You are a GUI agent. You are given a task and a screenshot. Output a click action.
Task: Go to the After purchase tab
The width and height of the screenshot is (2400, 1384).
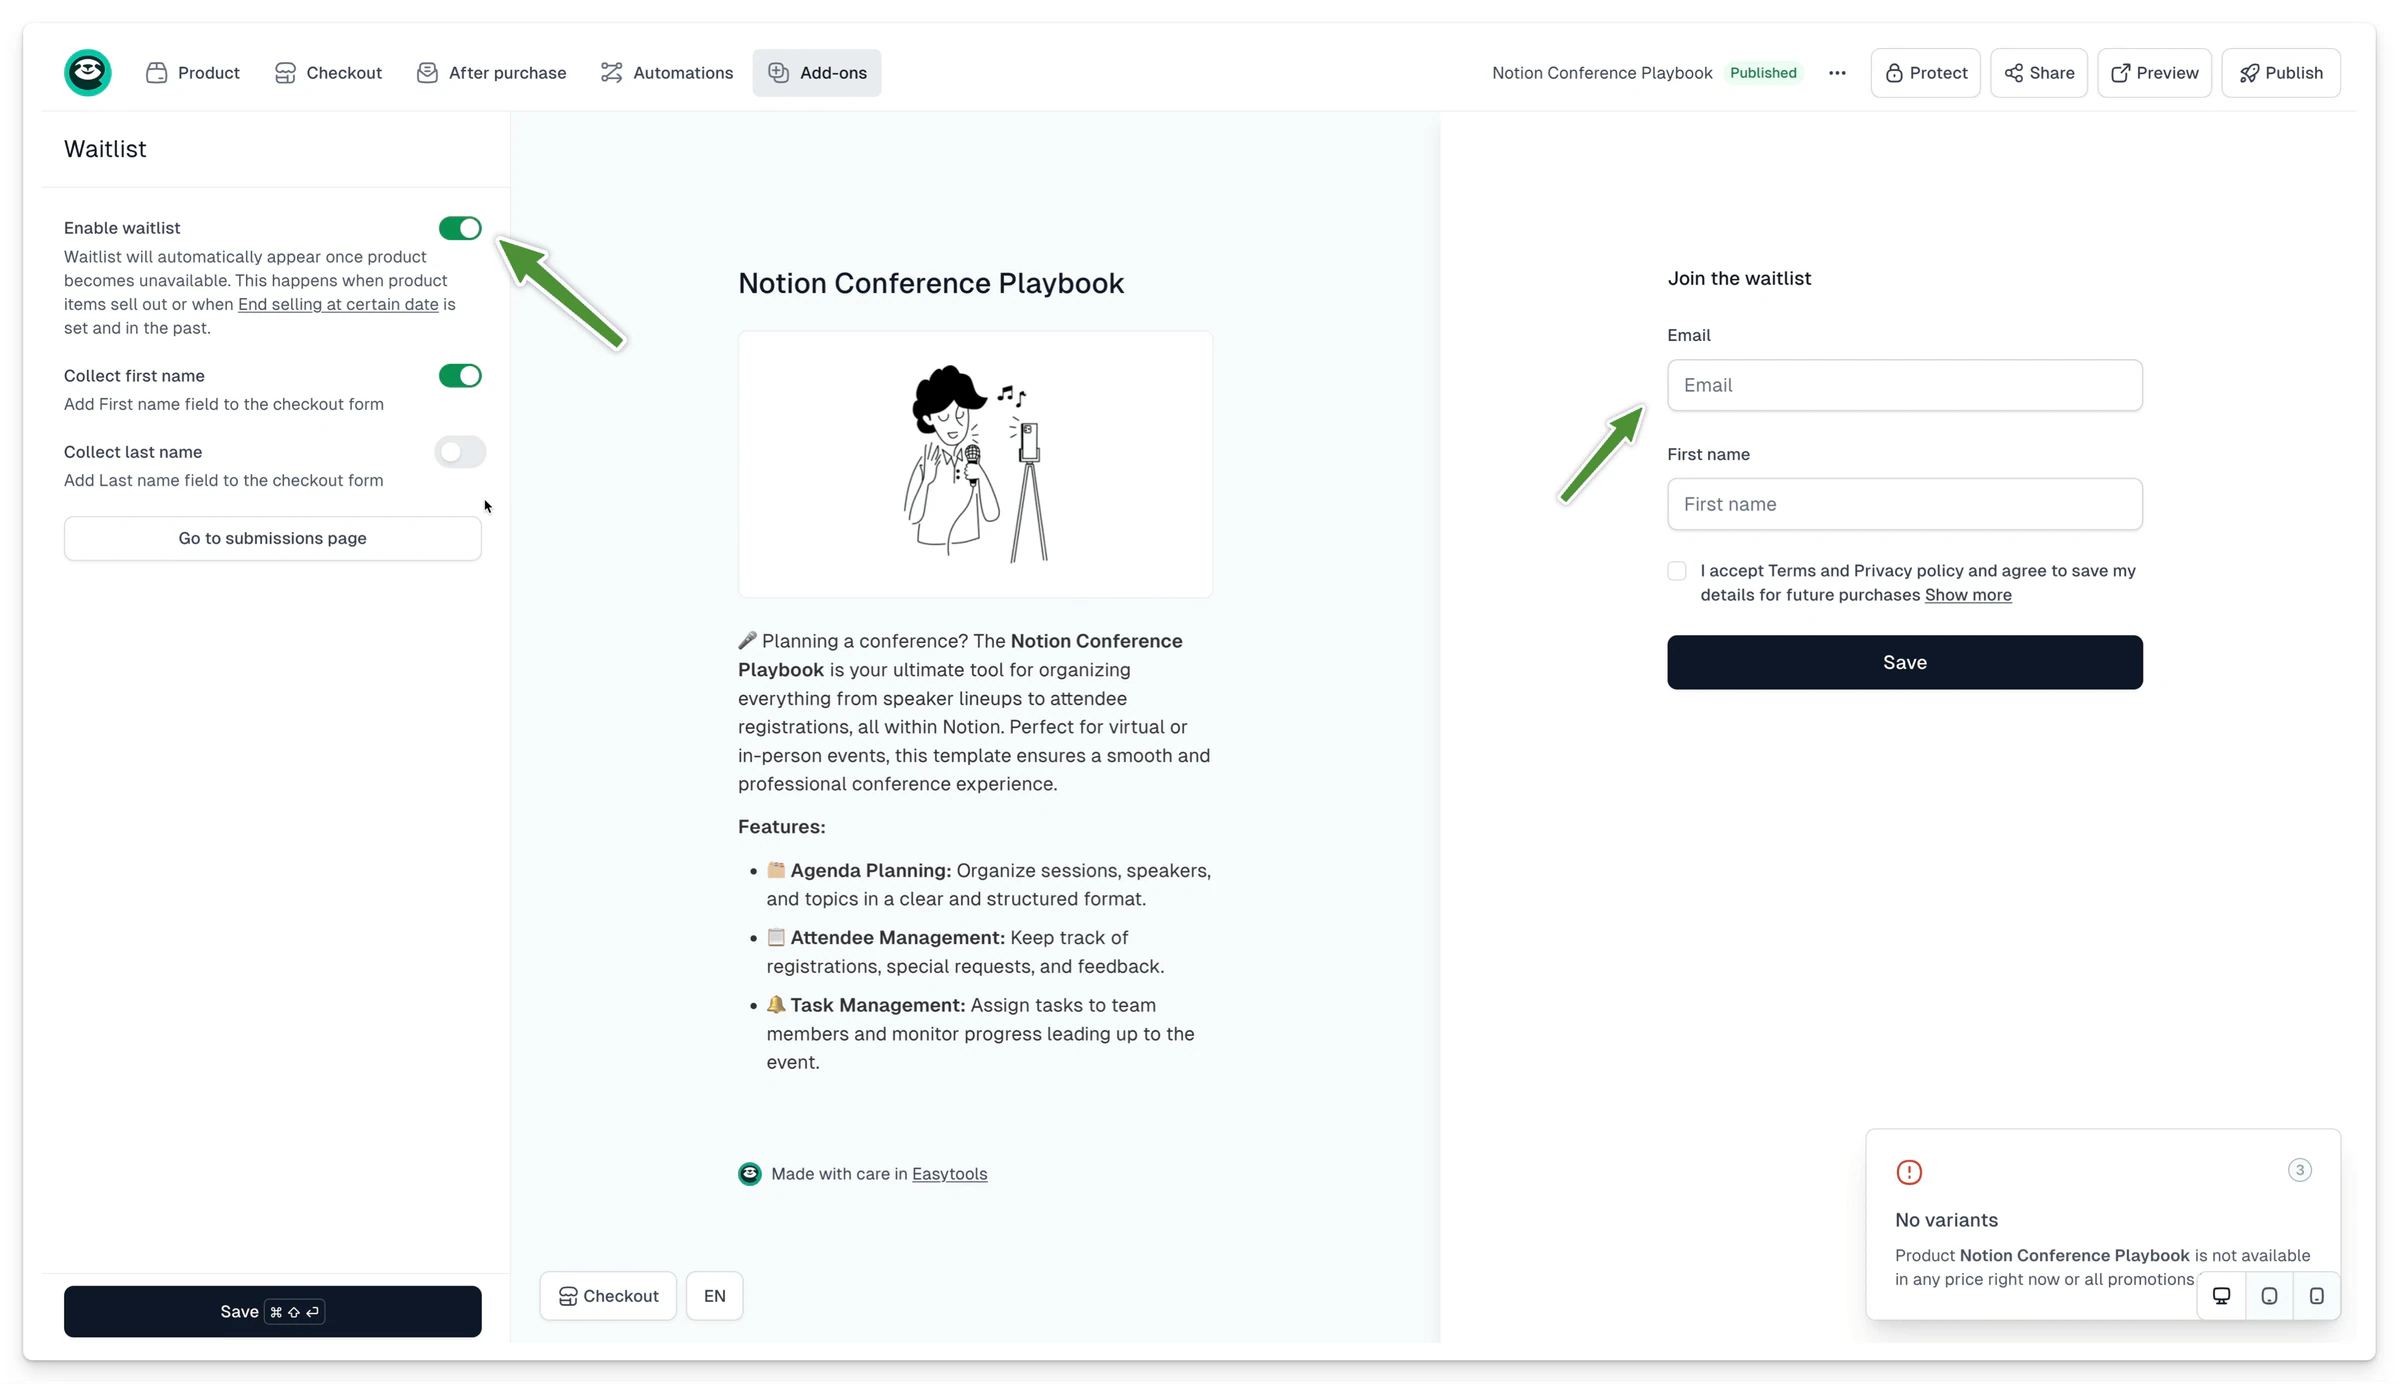coord(491,73)
